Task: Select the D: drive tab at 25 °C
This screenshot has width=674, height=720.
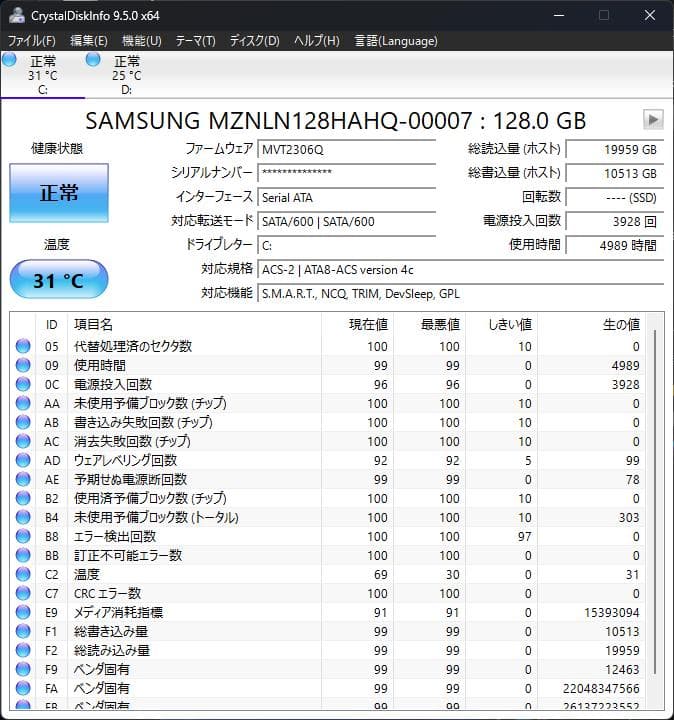Action: [127, 74]
